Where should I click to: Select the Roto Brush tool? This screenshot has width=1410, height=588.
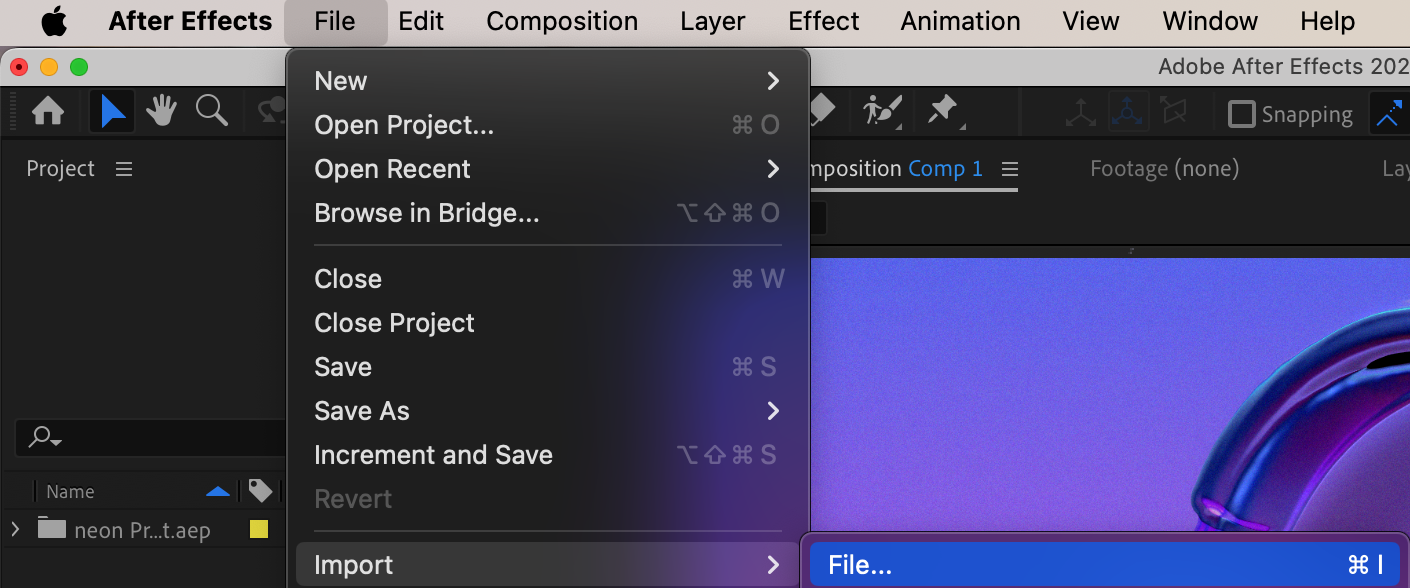tap(882, 111)
